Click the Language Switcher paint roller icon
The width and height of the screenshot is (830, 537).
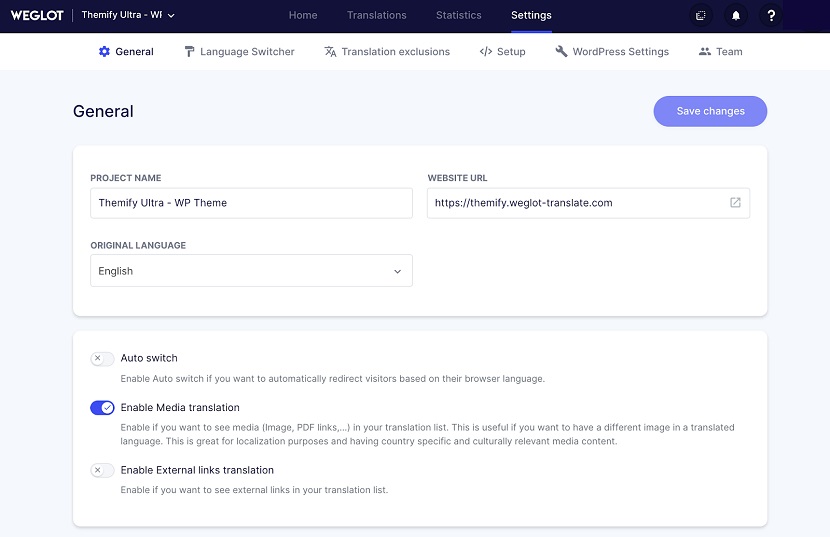click(x=189, y=51)
